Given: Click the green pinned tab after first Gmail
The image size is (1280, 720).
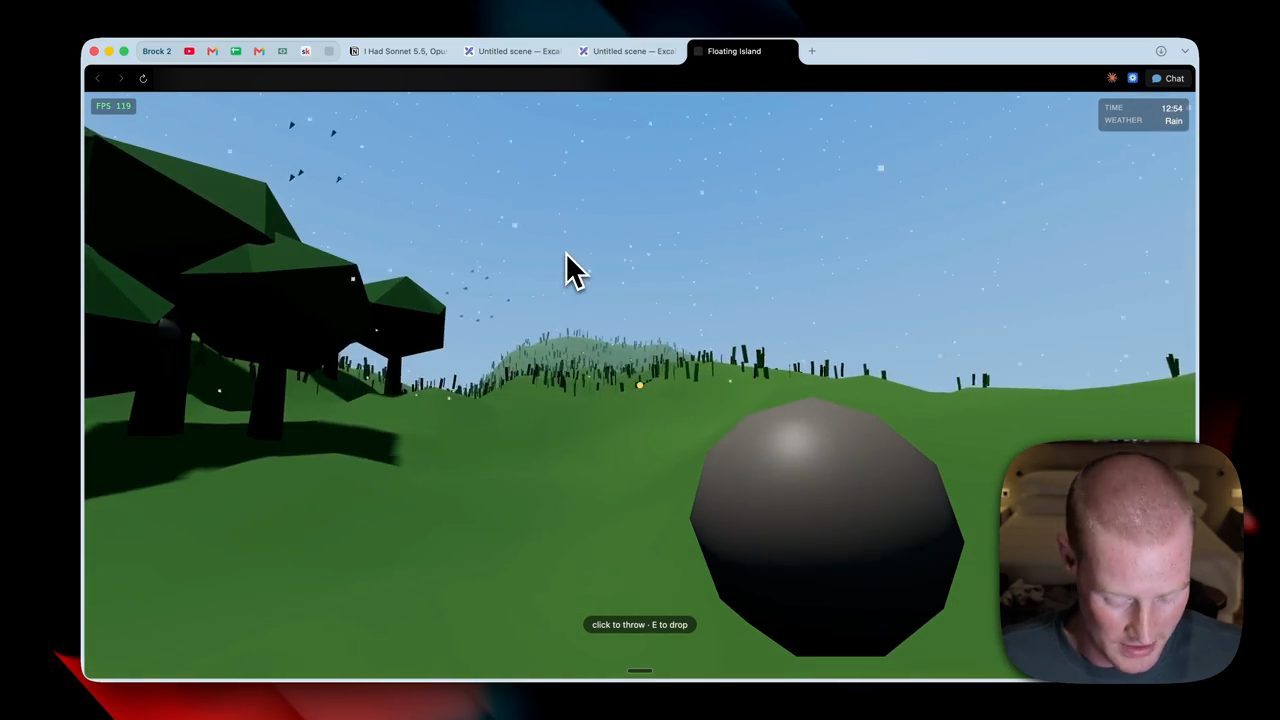Looking at the screenshot, I should coord(236,51).
